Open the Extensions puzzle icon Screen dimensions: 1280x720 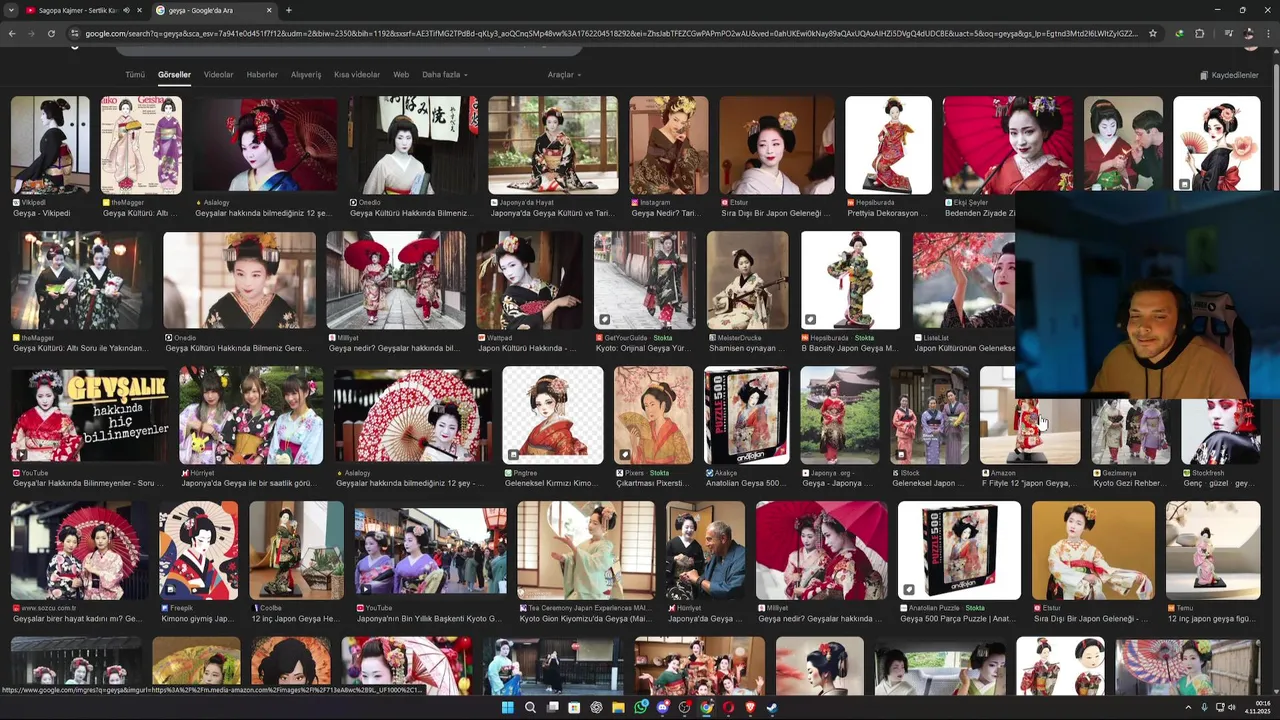(x=1200, y=33)
